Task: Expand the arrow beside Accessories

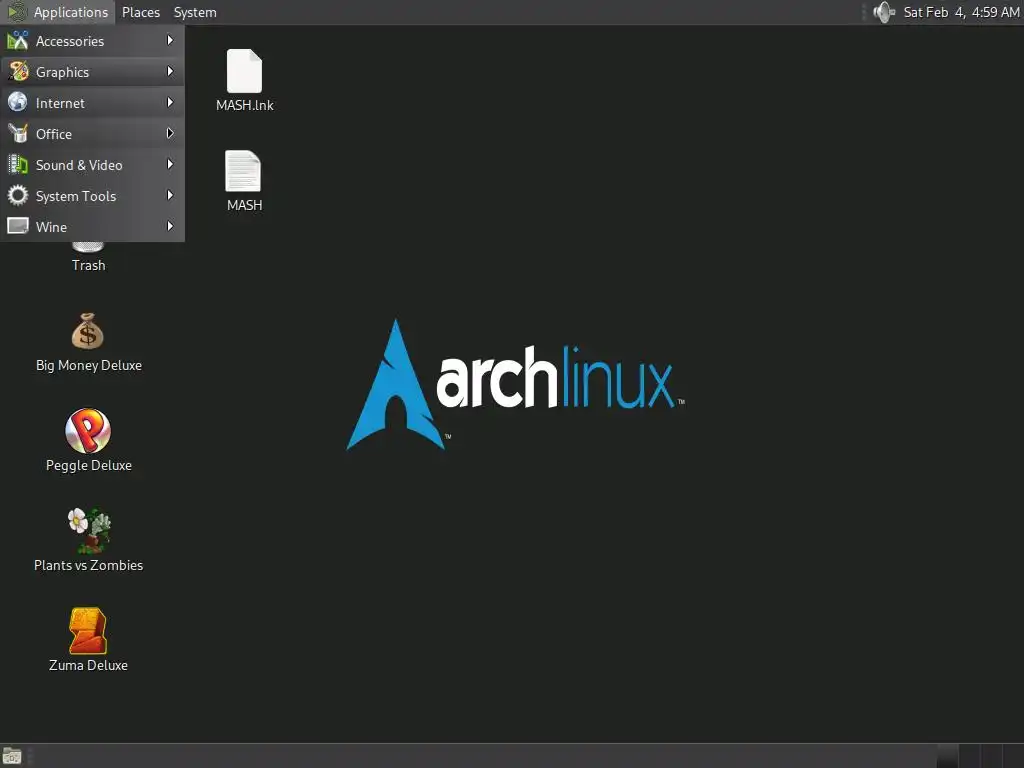Action: [x=170, y=40]
